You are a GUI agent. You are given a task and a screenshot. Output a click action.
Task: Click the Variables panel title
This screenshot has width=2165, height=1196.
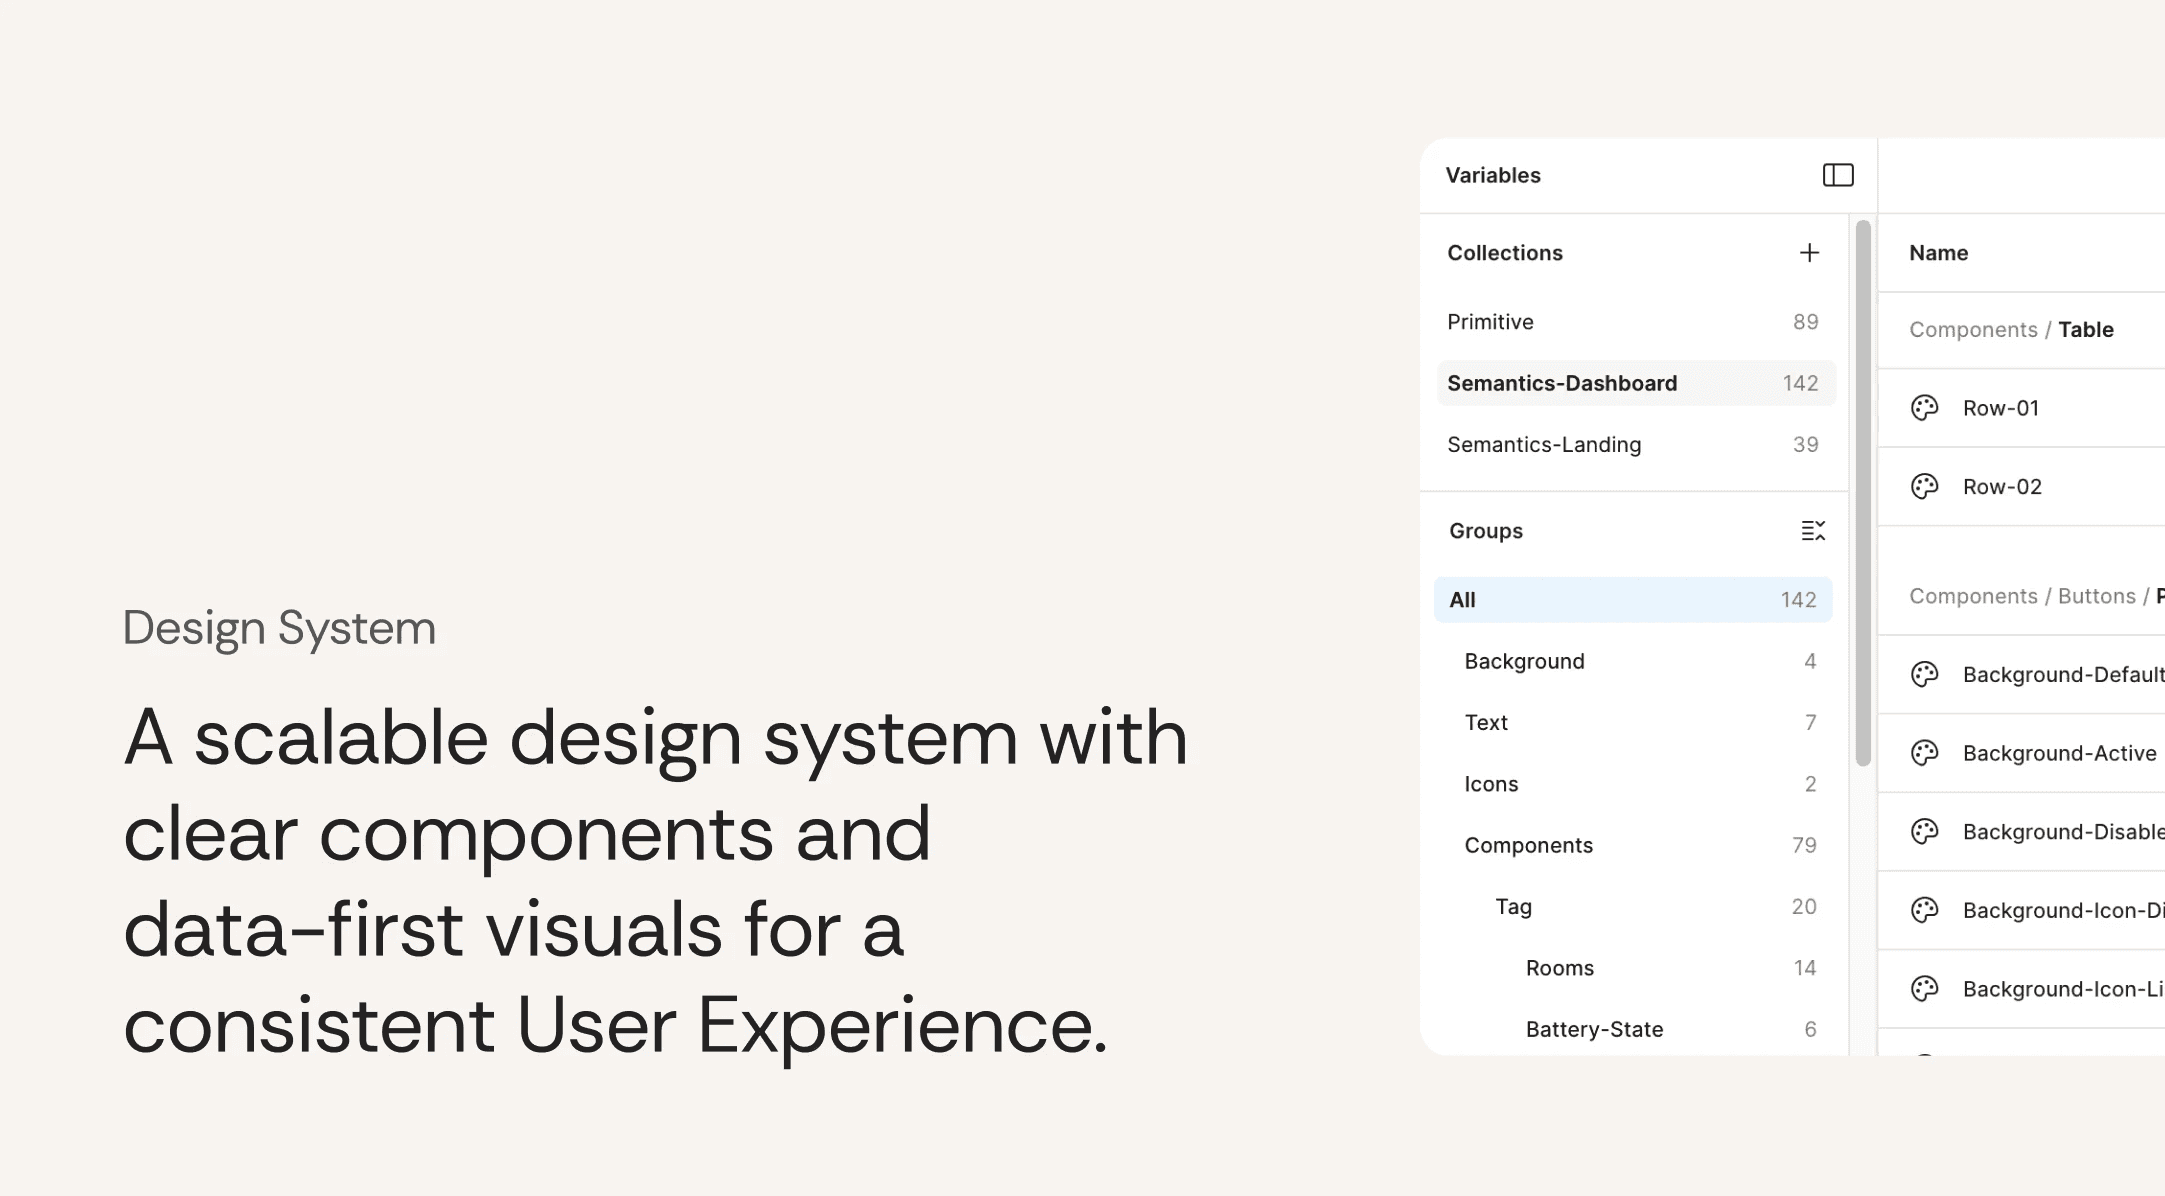pyautogui.click(x=1493, y=175)
